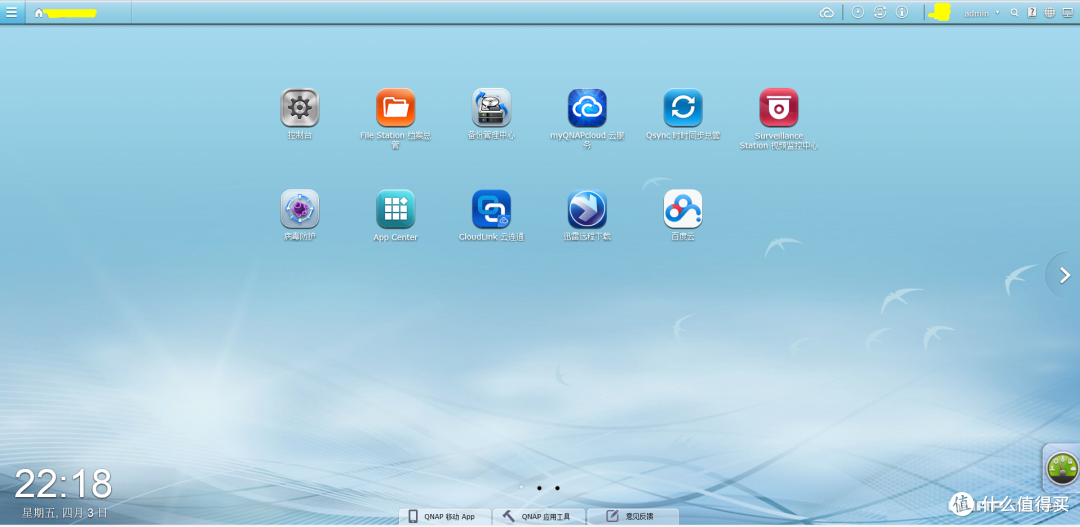This screenshot has height=527, width=1080.
Task: Open the main menu hamburger icon
Action: click(12, 12)
